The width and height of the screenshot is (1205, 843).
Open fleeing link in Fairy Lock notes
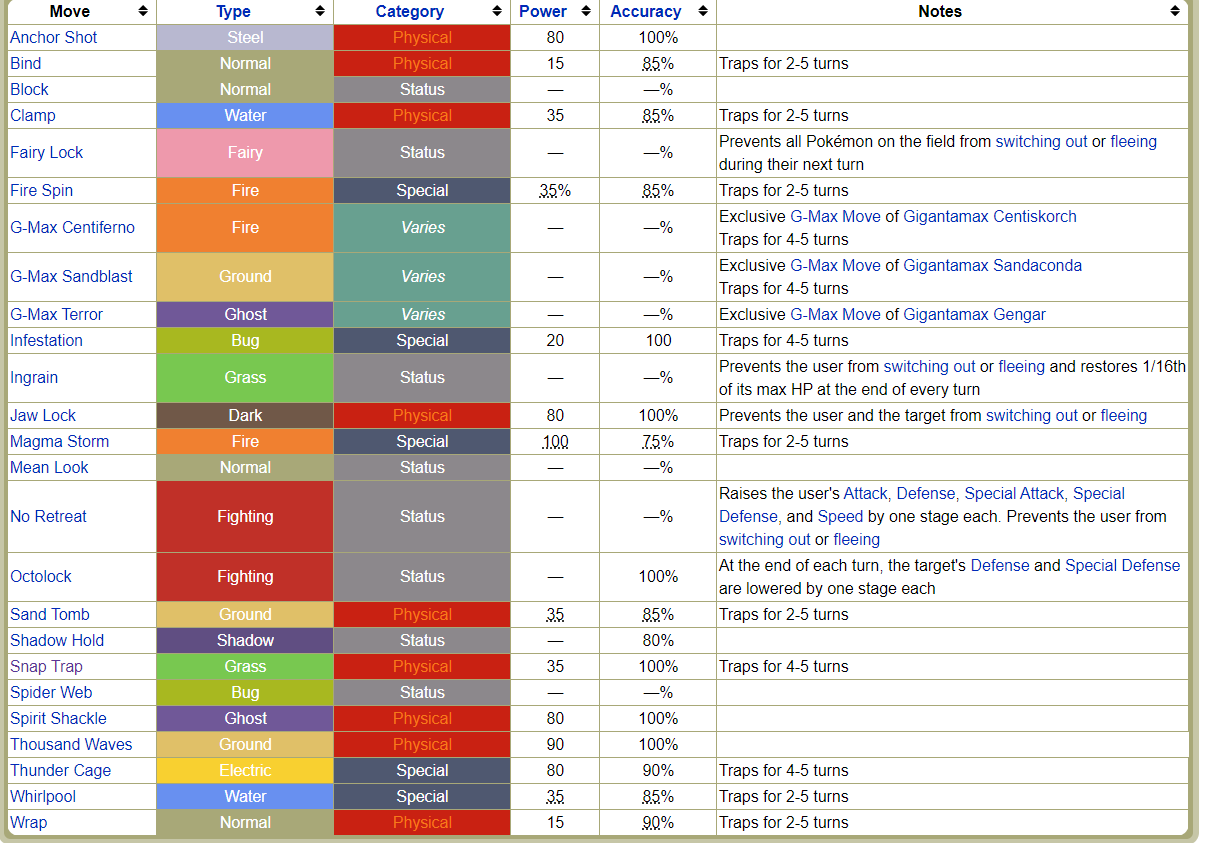(x=1134, y=141)
